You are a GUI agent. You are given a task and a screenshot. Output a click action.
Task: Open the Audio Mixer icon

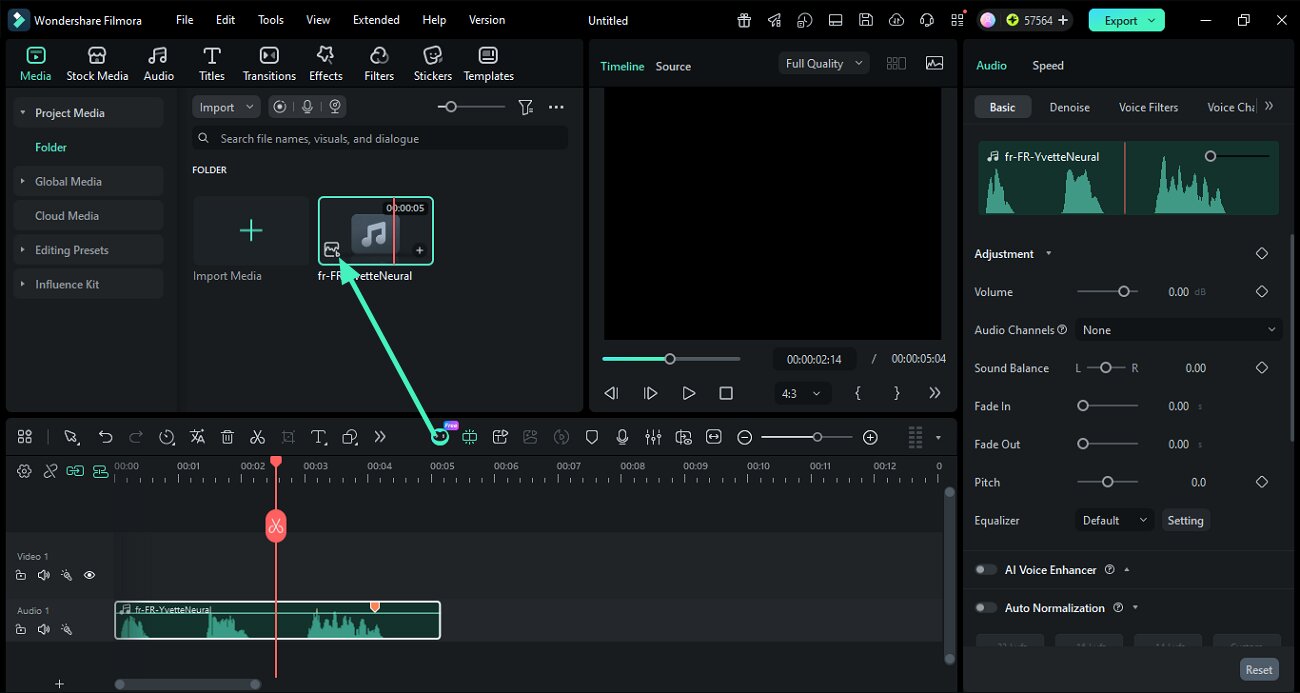click(653, 437)
